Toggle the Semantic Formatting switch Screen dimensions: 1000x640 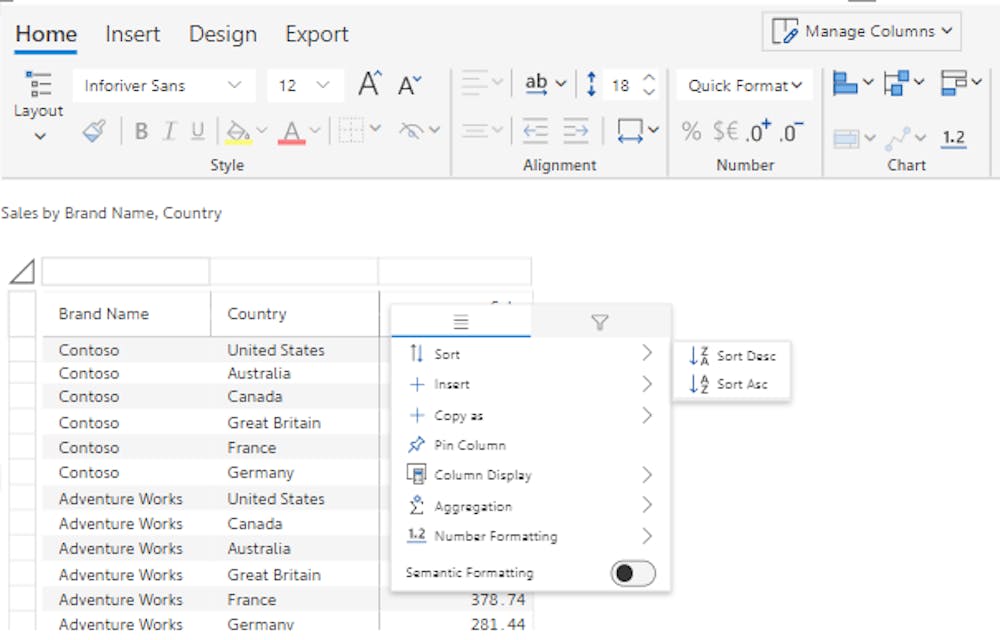click(x=633, y=573)
